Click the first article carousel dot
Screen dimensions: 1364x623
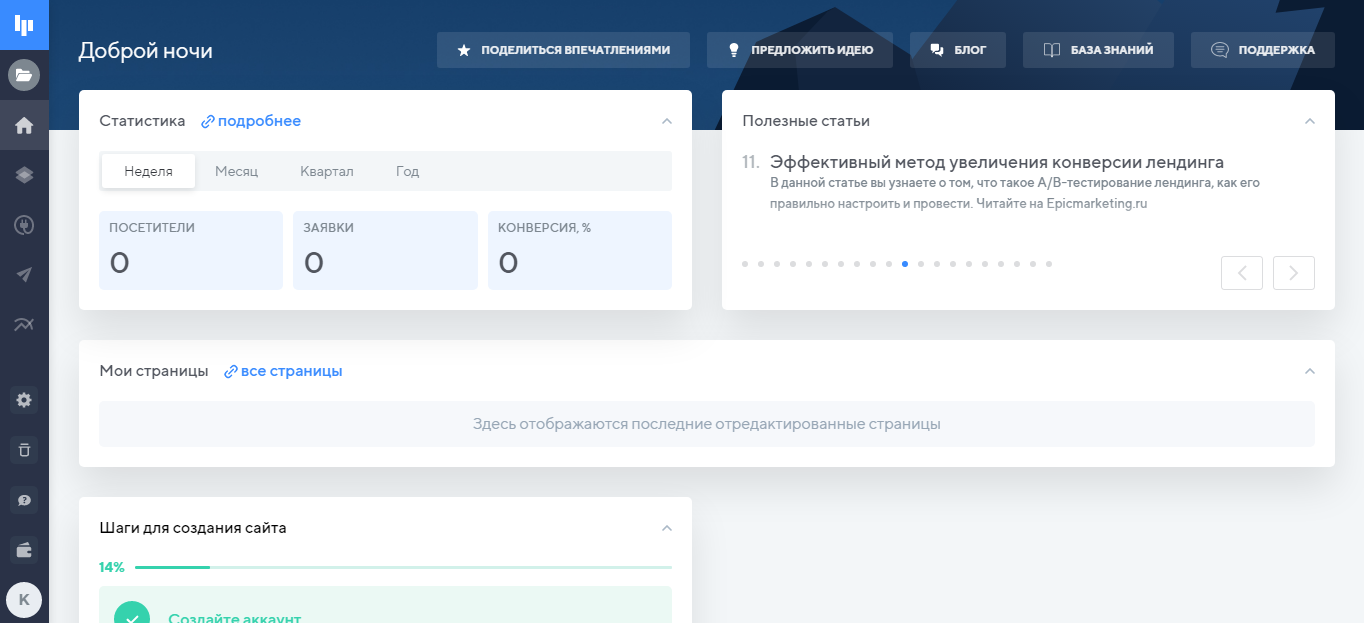coord(745,264)
